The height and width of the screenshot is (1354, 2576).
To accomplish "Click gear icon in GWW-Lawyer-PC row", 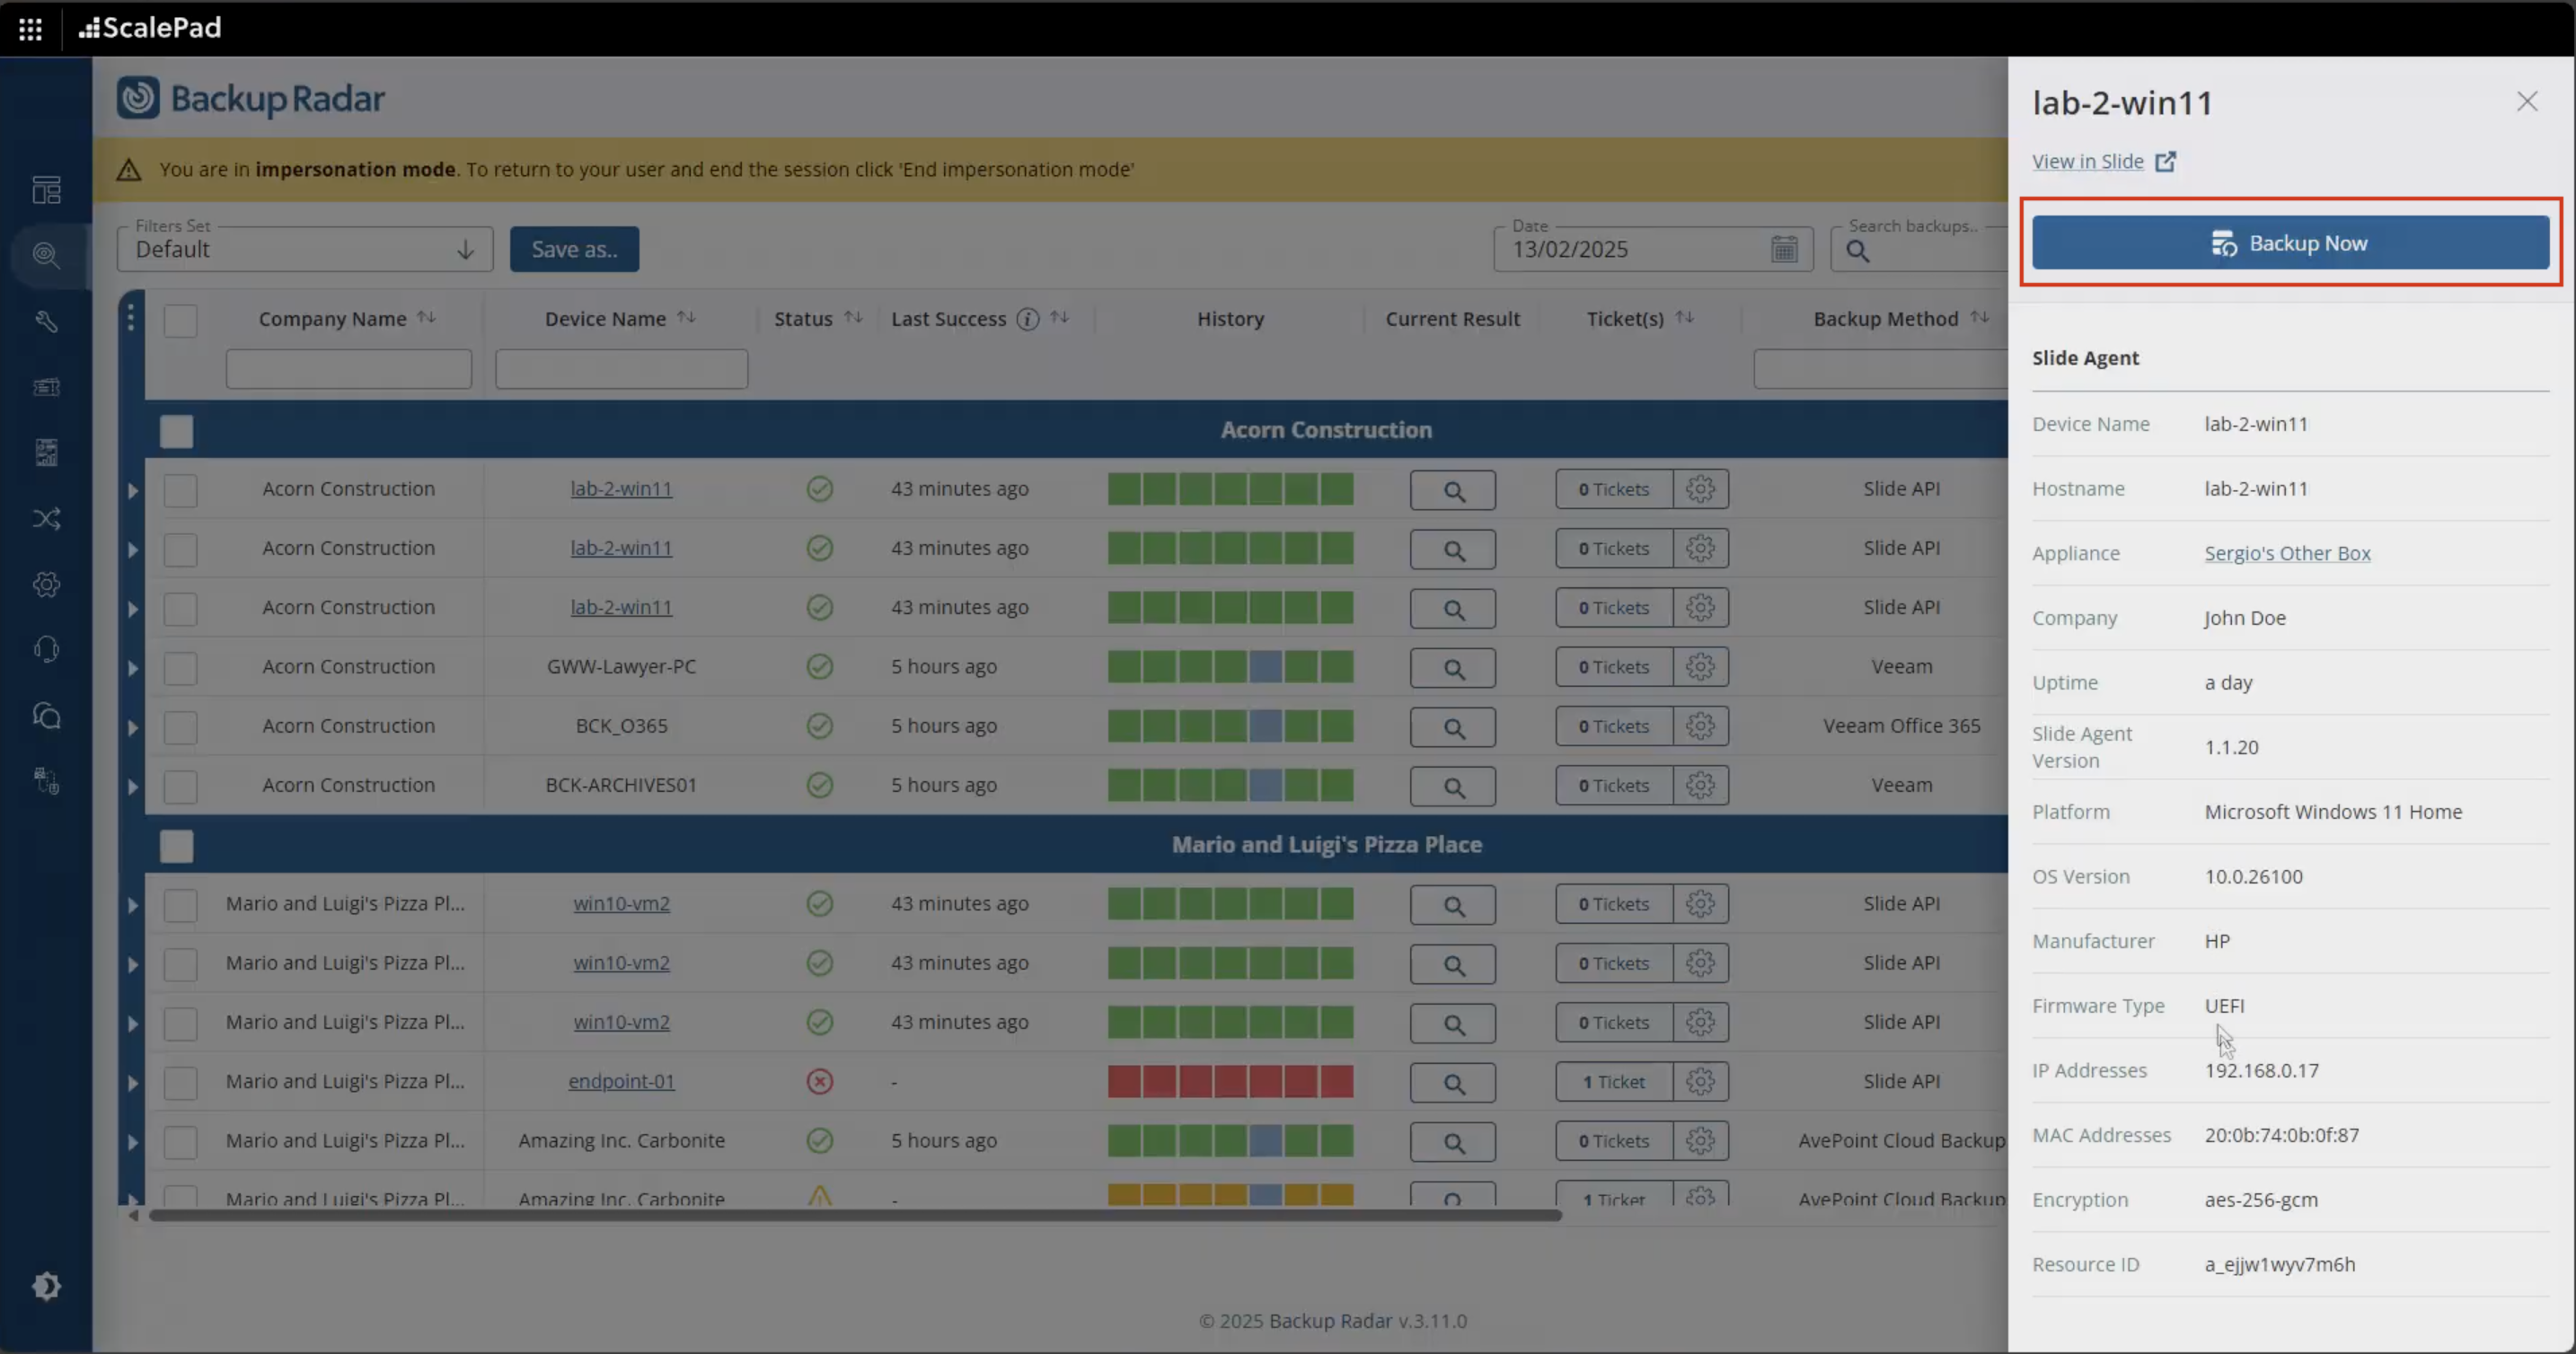I will point(1700,667).
